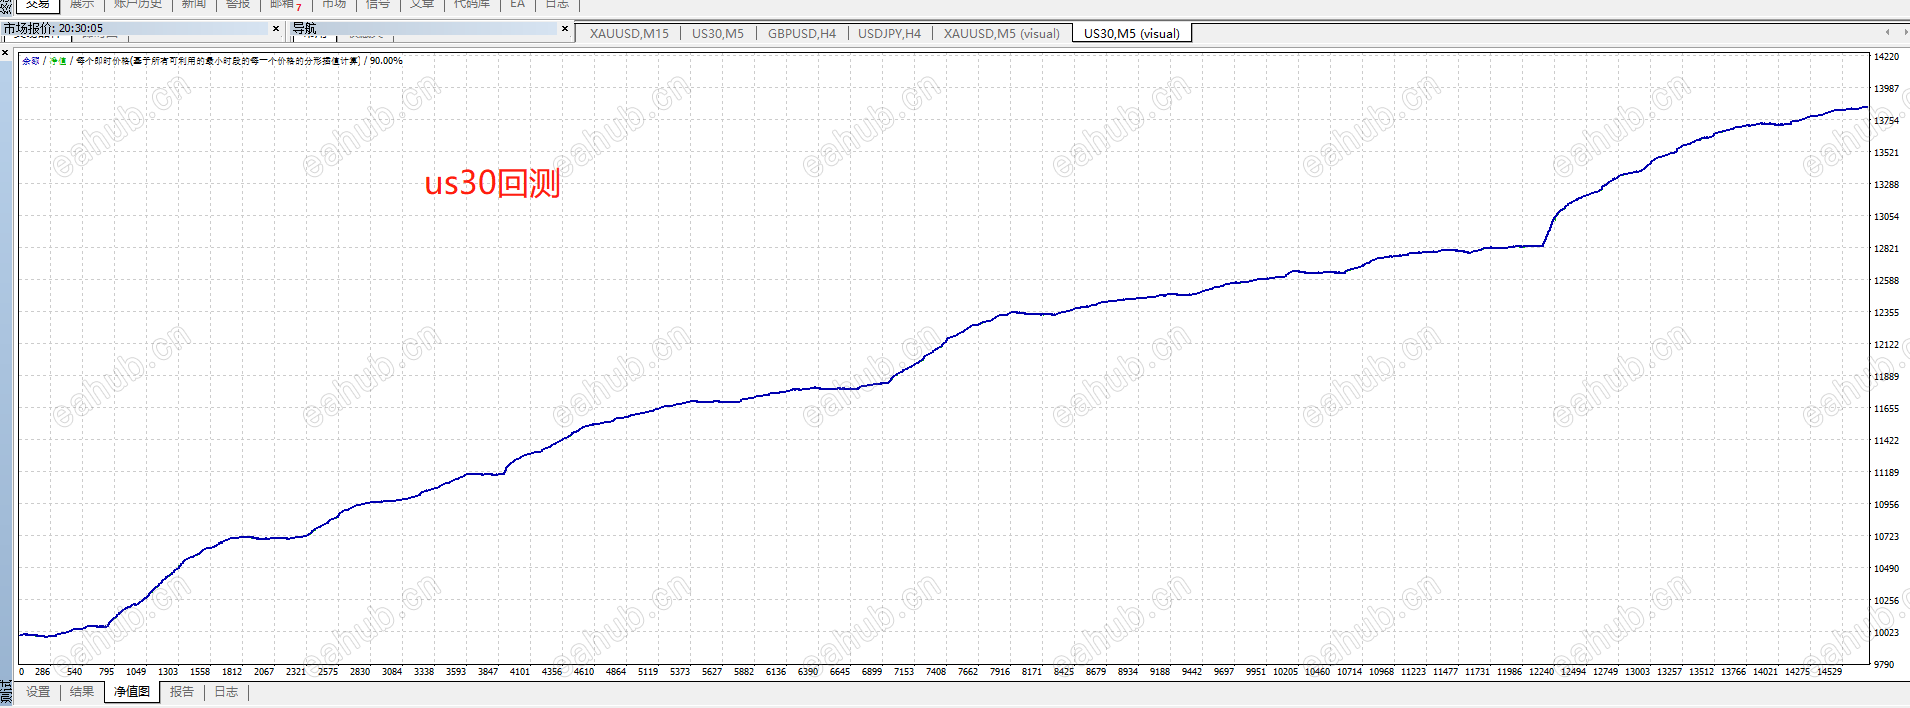
Task: Click the 4101 label on the horizontal axis
Action: [520, 672]
